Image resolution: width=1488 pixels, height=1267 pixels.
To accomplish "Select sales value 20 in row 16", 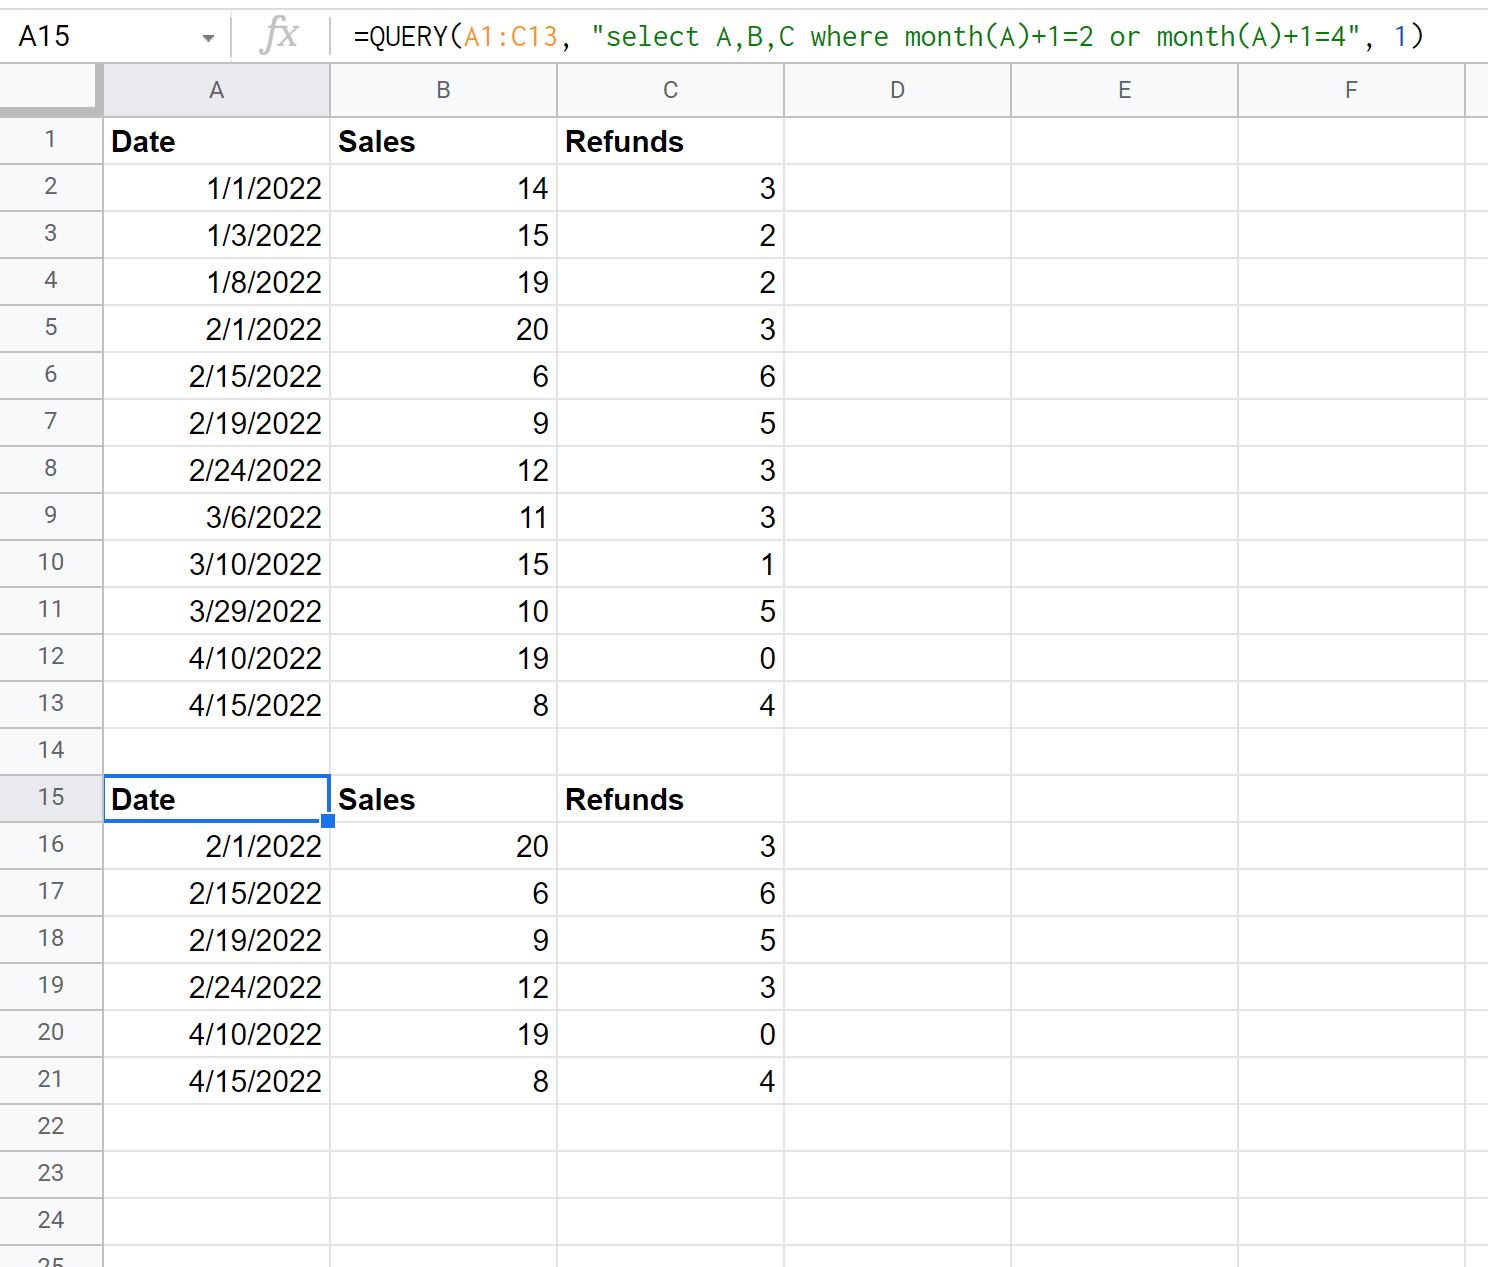I will point(443,846).
